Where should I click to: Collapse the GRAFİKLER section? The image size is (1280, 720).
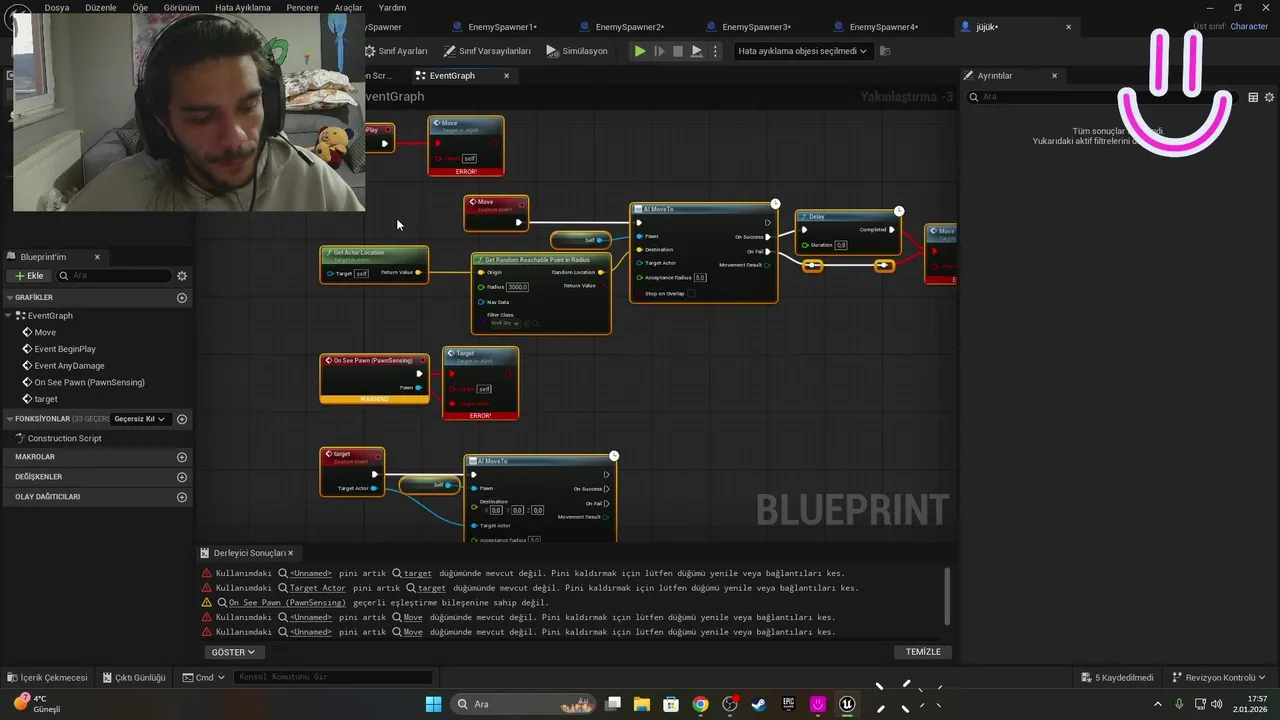[x=9, y=298]
